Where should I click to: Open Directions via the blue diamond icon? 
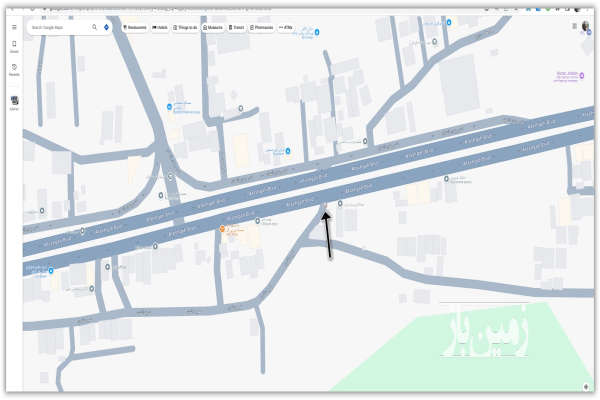click(x=106, y=27)
